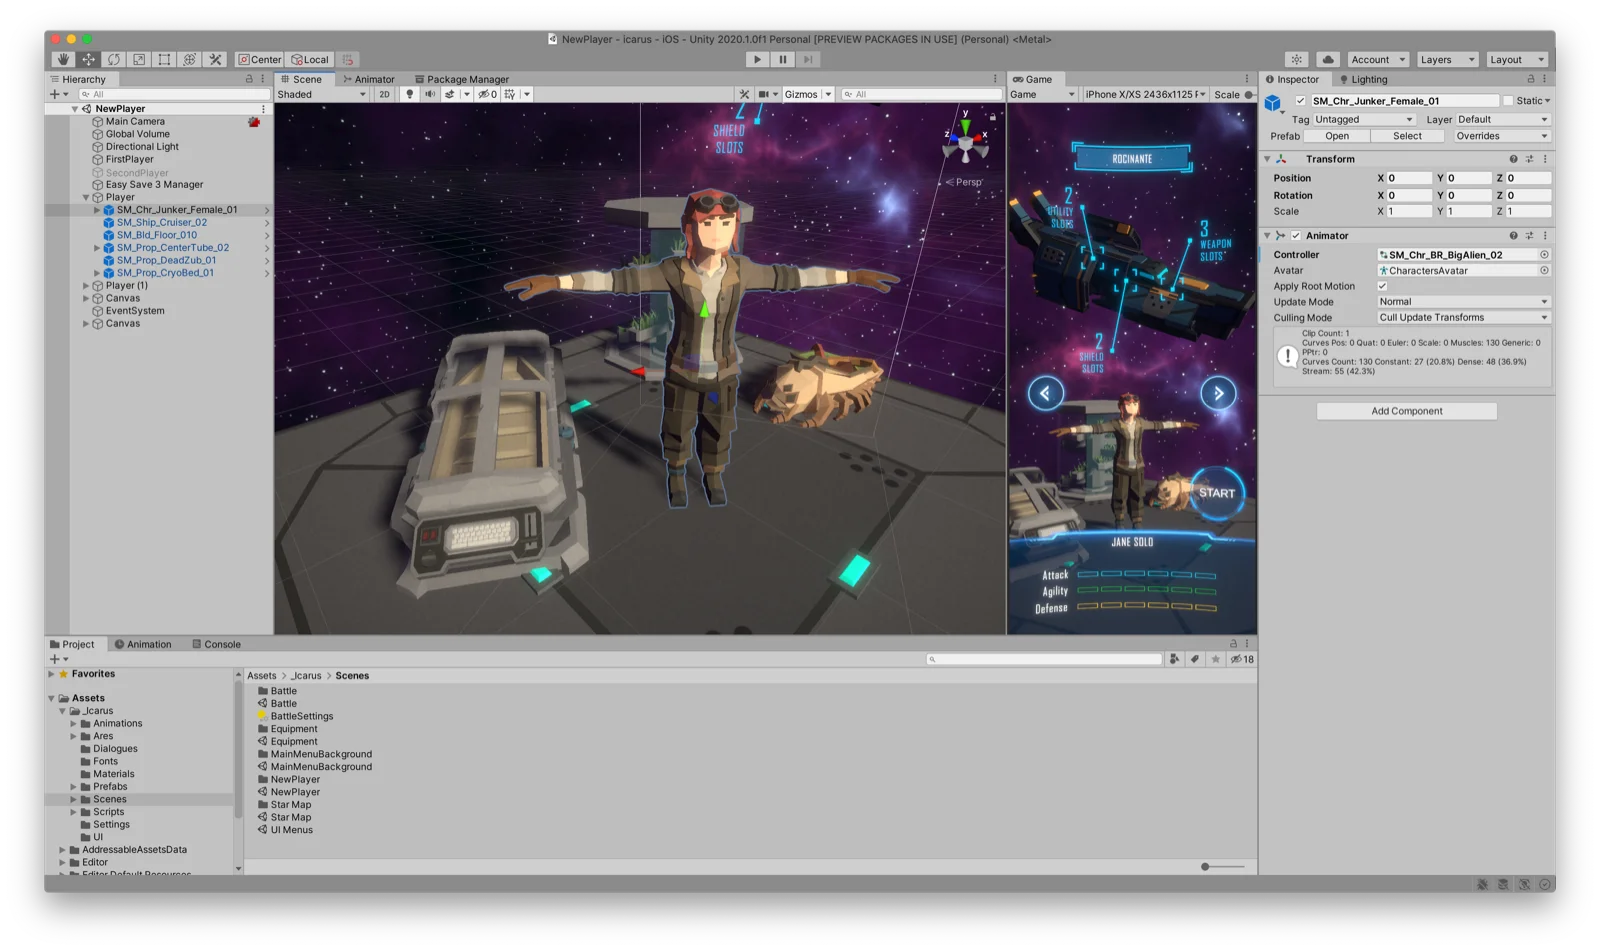This screenshot has height=951, width=1600.
Task: Toggle scene lighting in Scene view
Action: point(409,94)
